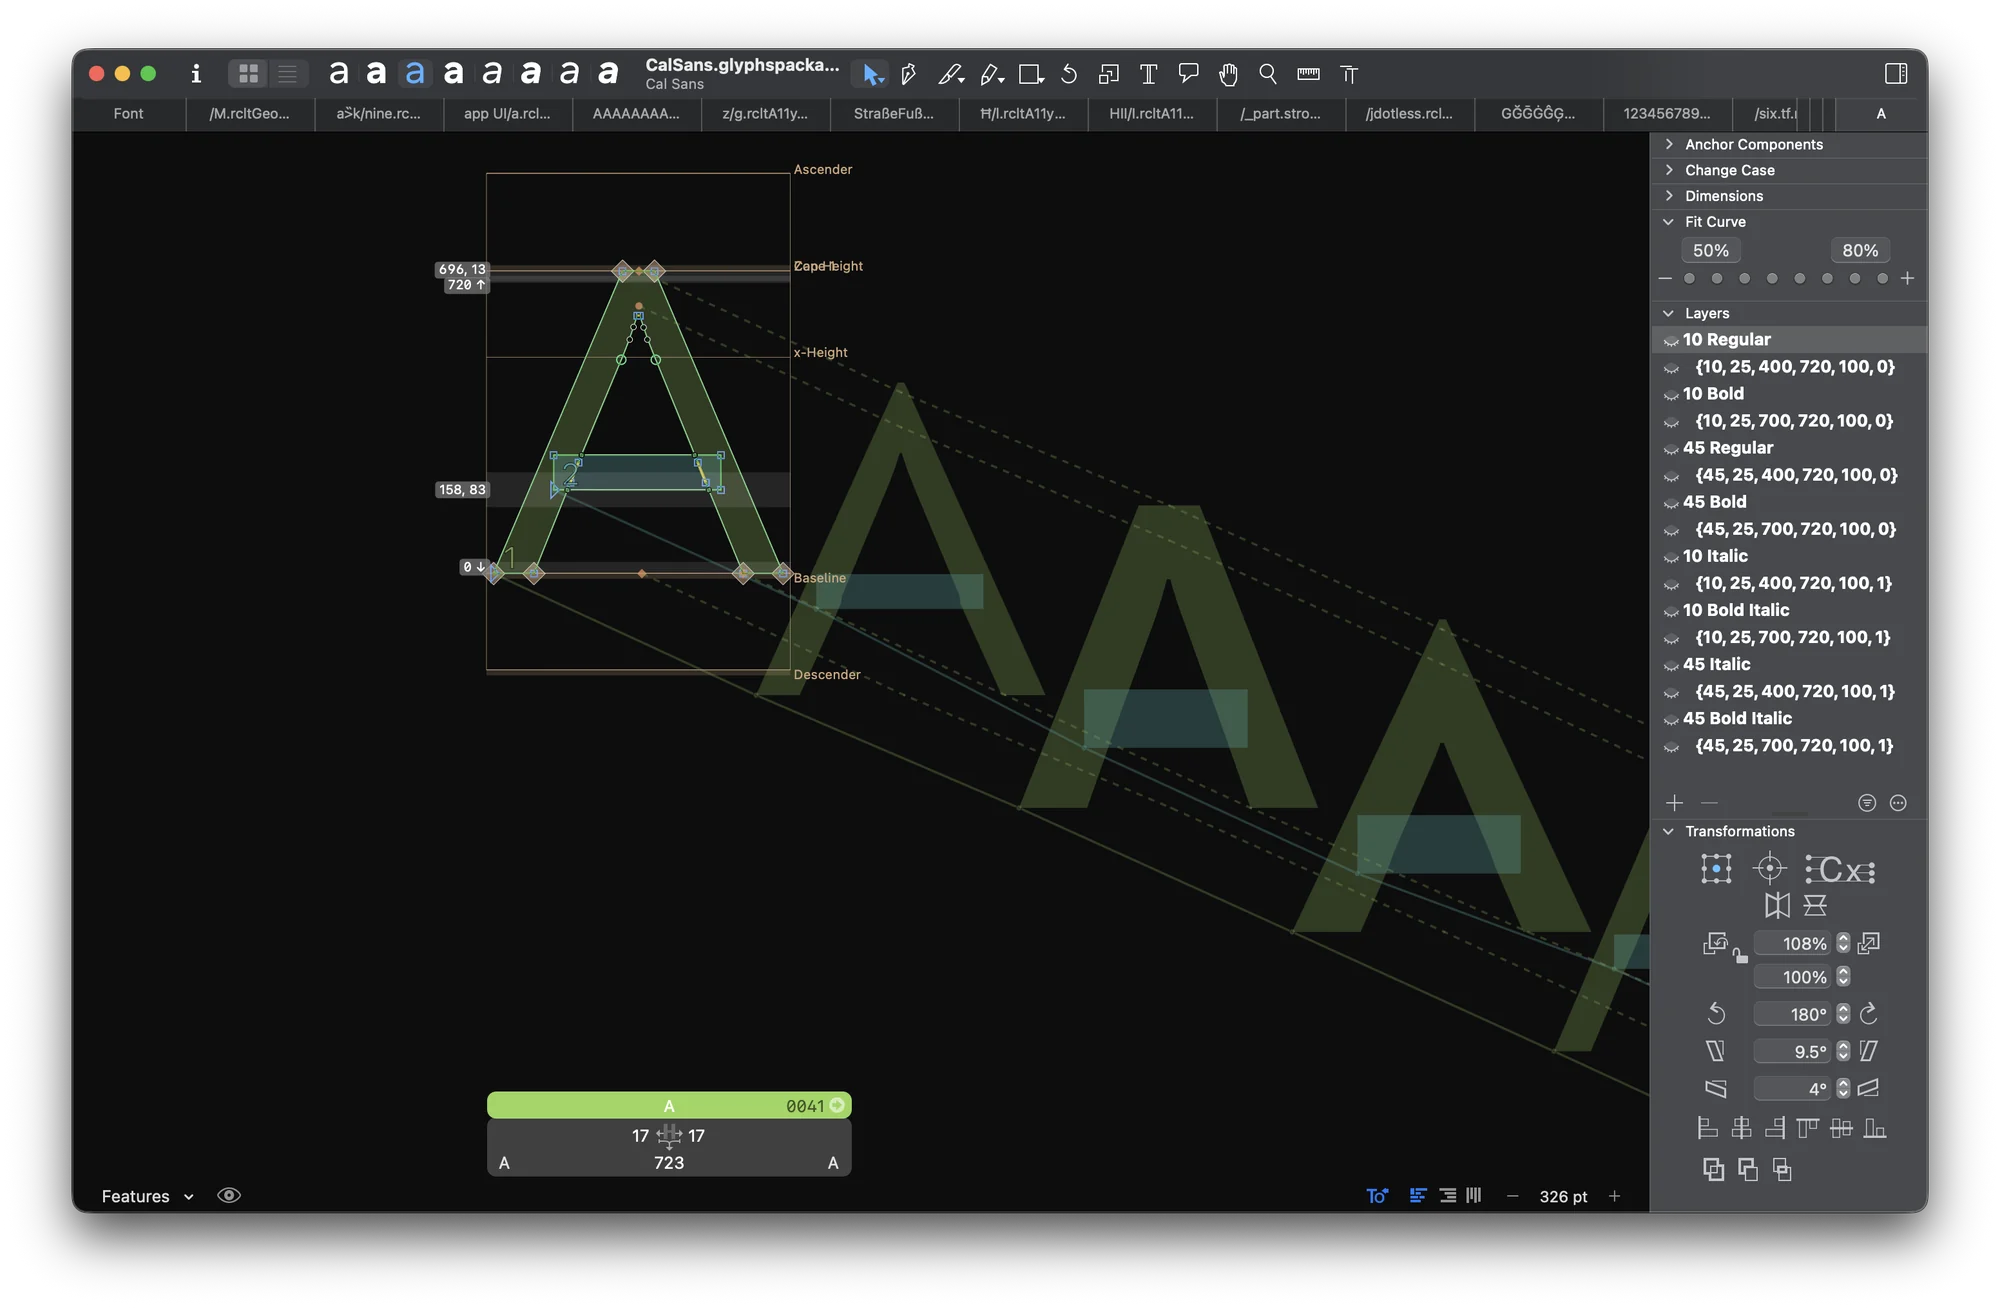Mirror selection horizontally in Transformations
Viewport: 2000px width, 1308px height.
coord(1777,906)
